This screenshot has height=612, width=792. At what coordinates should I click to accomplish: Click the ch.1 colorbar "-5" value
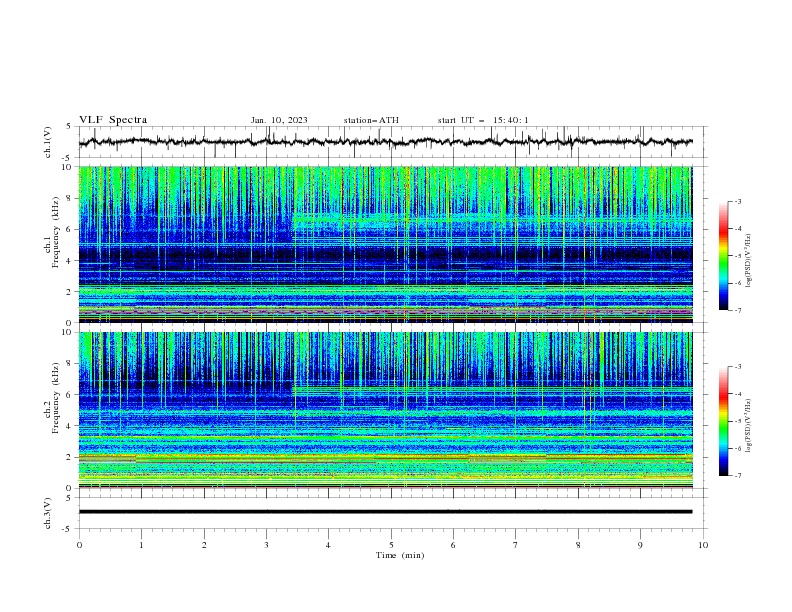(738, 256)
